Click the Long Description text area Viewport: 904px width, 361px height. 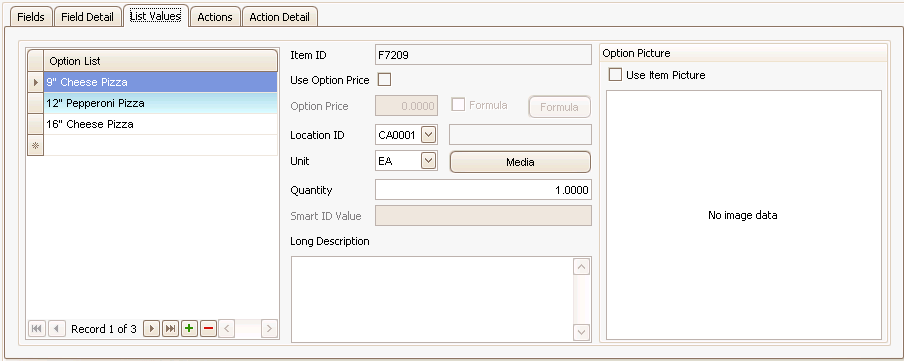click(x=432, y=299)
